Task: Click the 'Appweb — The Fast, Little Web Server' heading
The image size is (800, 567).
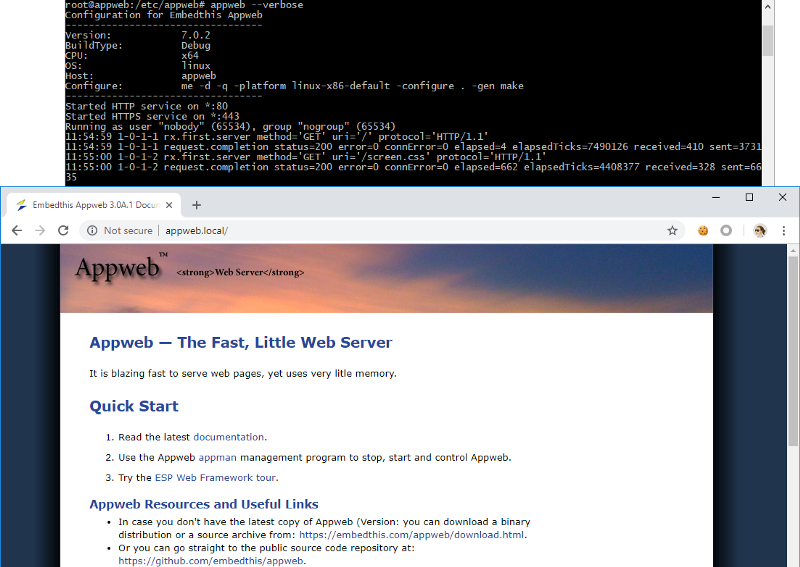Action: pos(241,342)
